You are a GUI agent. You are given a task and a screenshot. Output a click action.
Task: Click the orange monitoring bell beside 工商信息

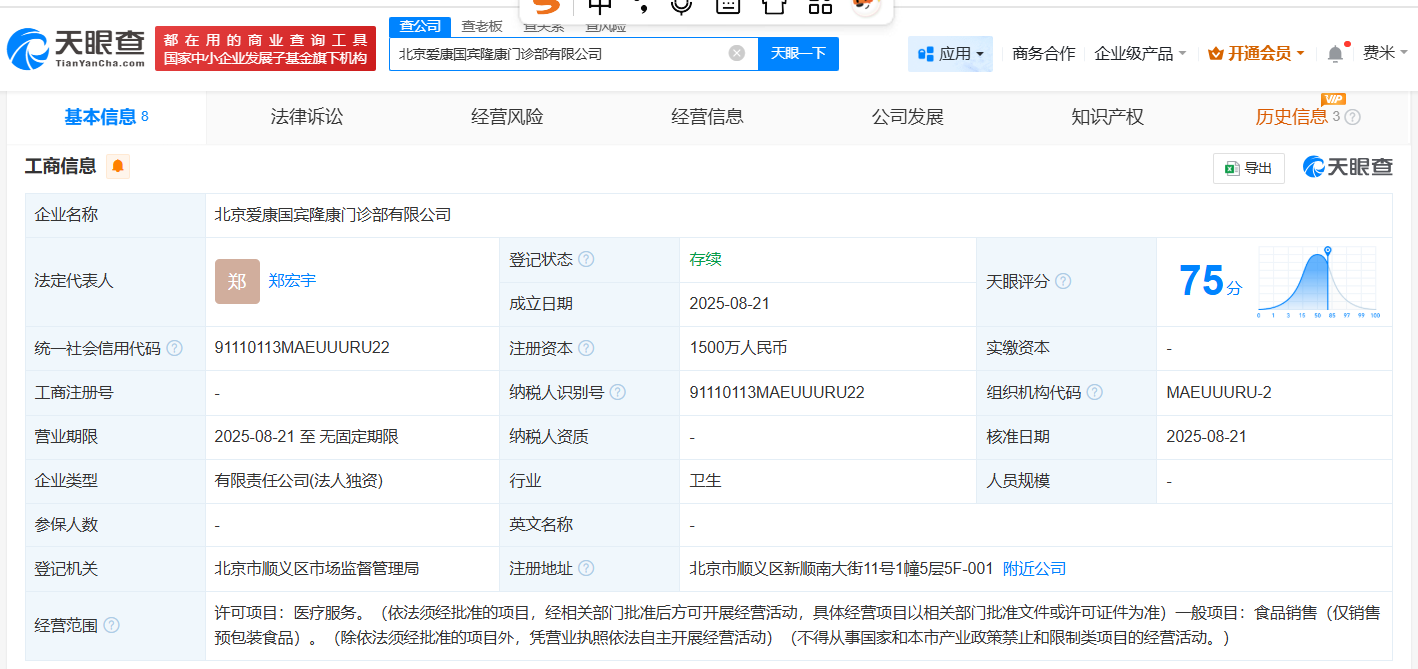[x=118, y=167]
